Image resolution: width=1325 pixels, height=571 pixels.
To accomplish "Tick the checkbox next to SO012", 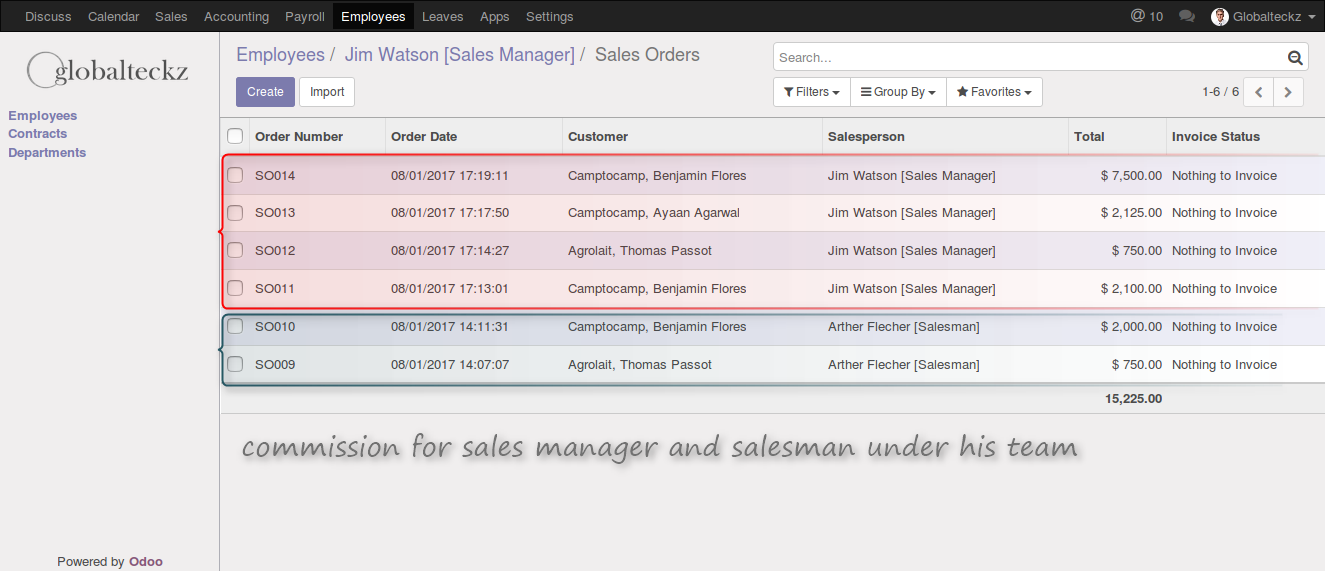I will tap(235, 250).
